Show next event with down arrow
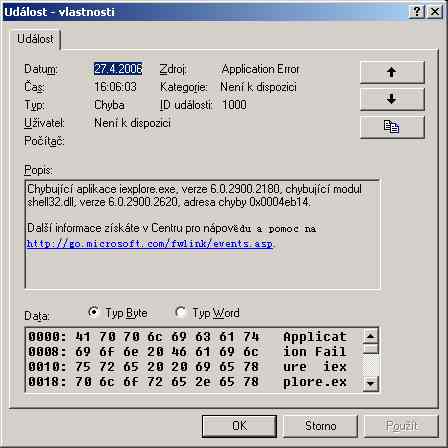The width and height of the screenshot is (448, 448). (x=392, y=99)
